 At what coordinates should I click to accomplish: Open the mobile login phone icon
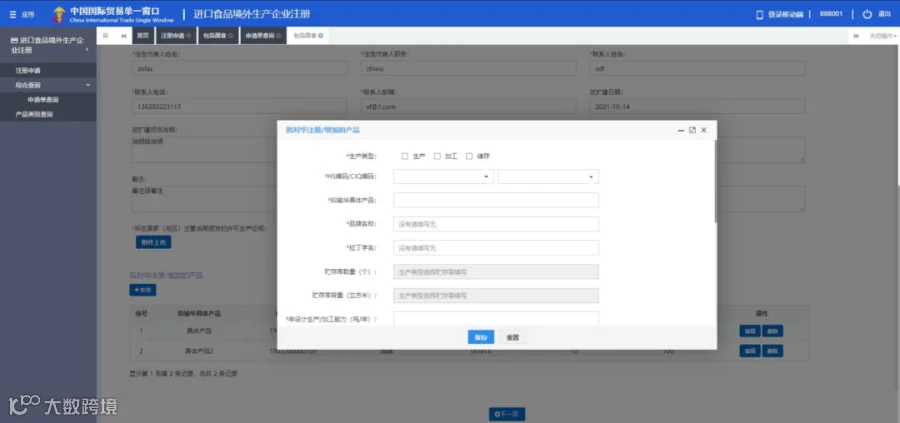[759, 14]
